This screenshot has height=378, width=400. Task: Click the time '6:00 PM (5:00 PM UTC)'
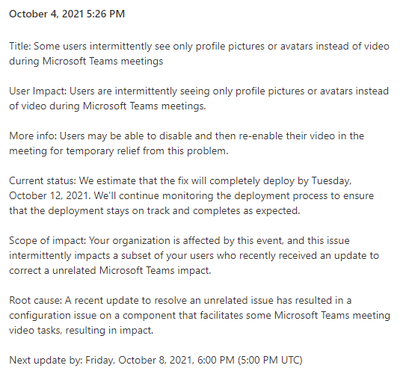coord(250,360)
